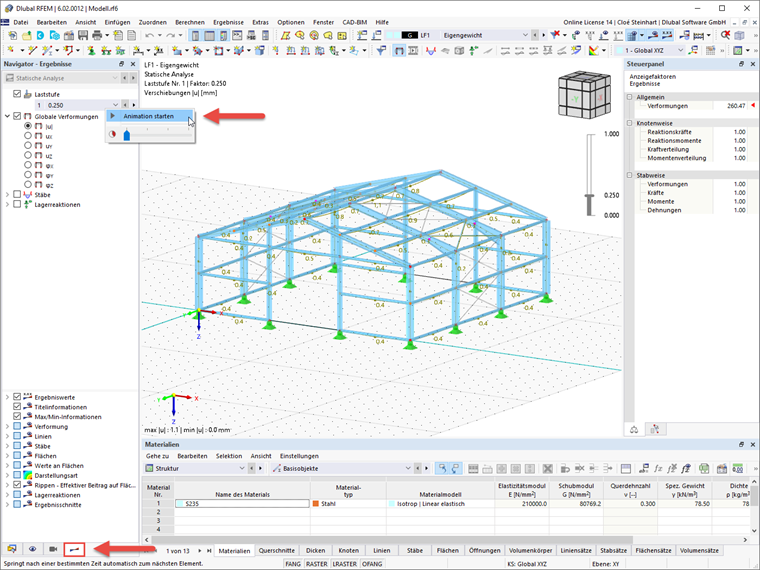Uncheck Globale Verformungen checkbox
Image resolution: width=760 pixels, height=570 pixels.
(17, 116)
